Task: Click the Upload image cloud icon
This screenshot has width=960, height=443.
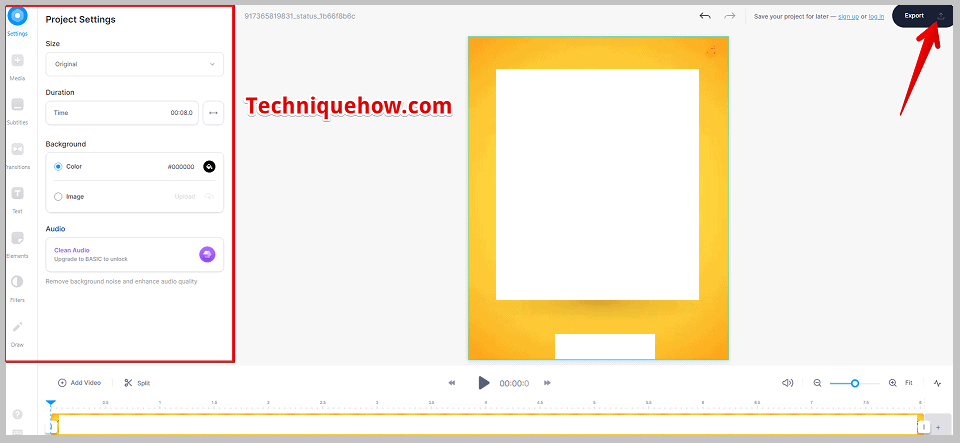Action: click(209, 197)
